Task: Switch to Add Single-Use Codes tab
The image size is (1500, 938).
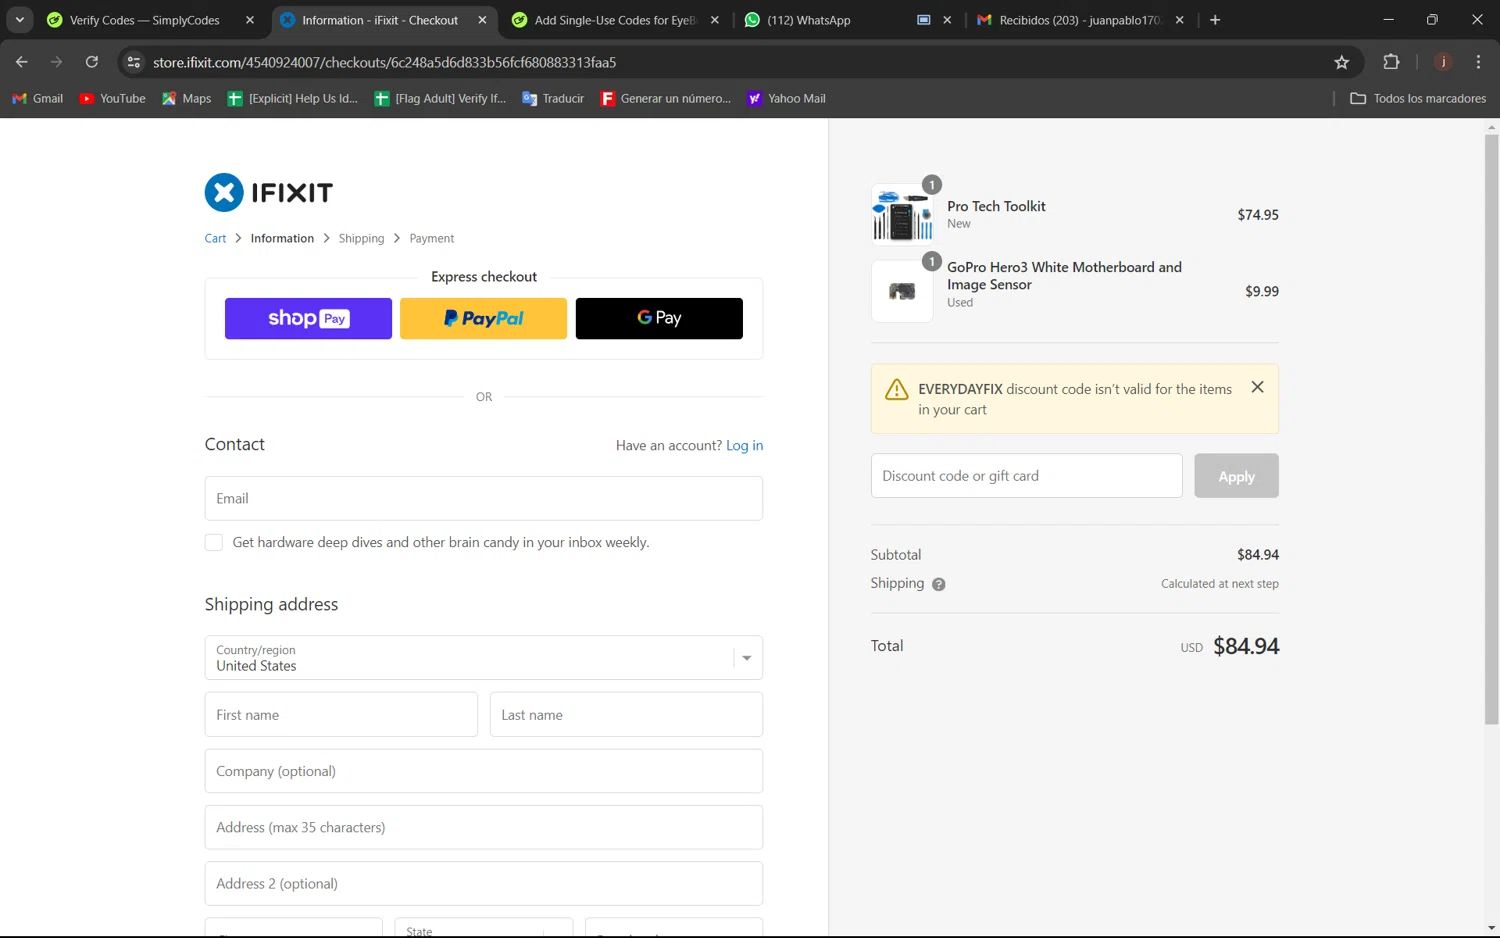Action: [615, 20]
